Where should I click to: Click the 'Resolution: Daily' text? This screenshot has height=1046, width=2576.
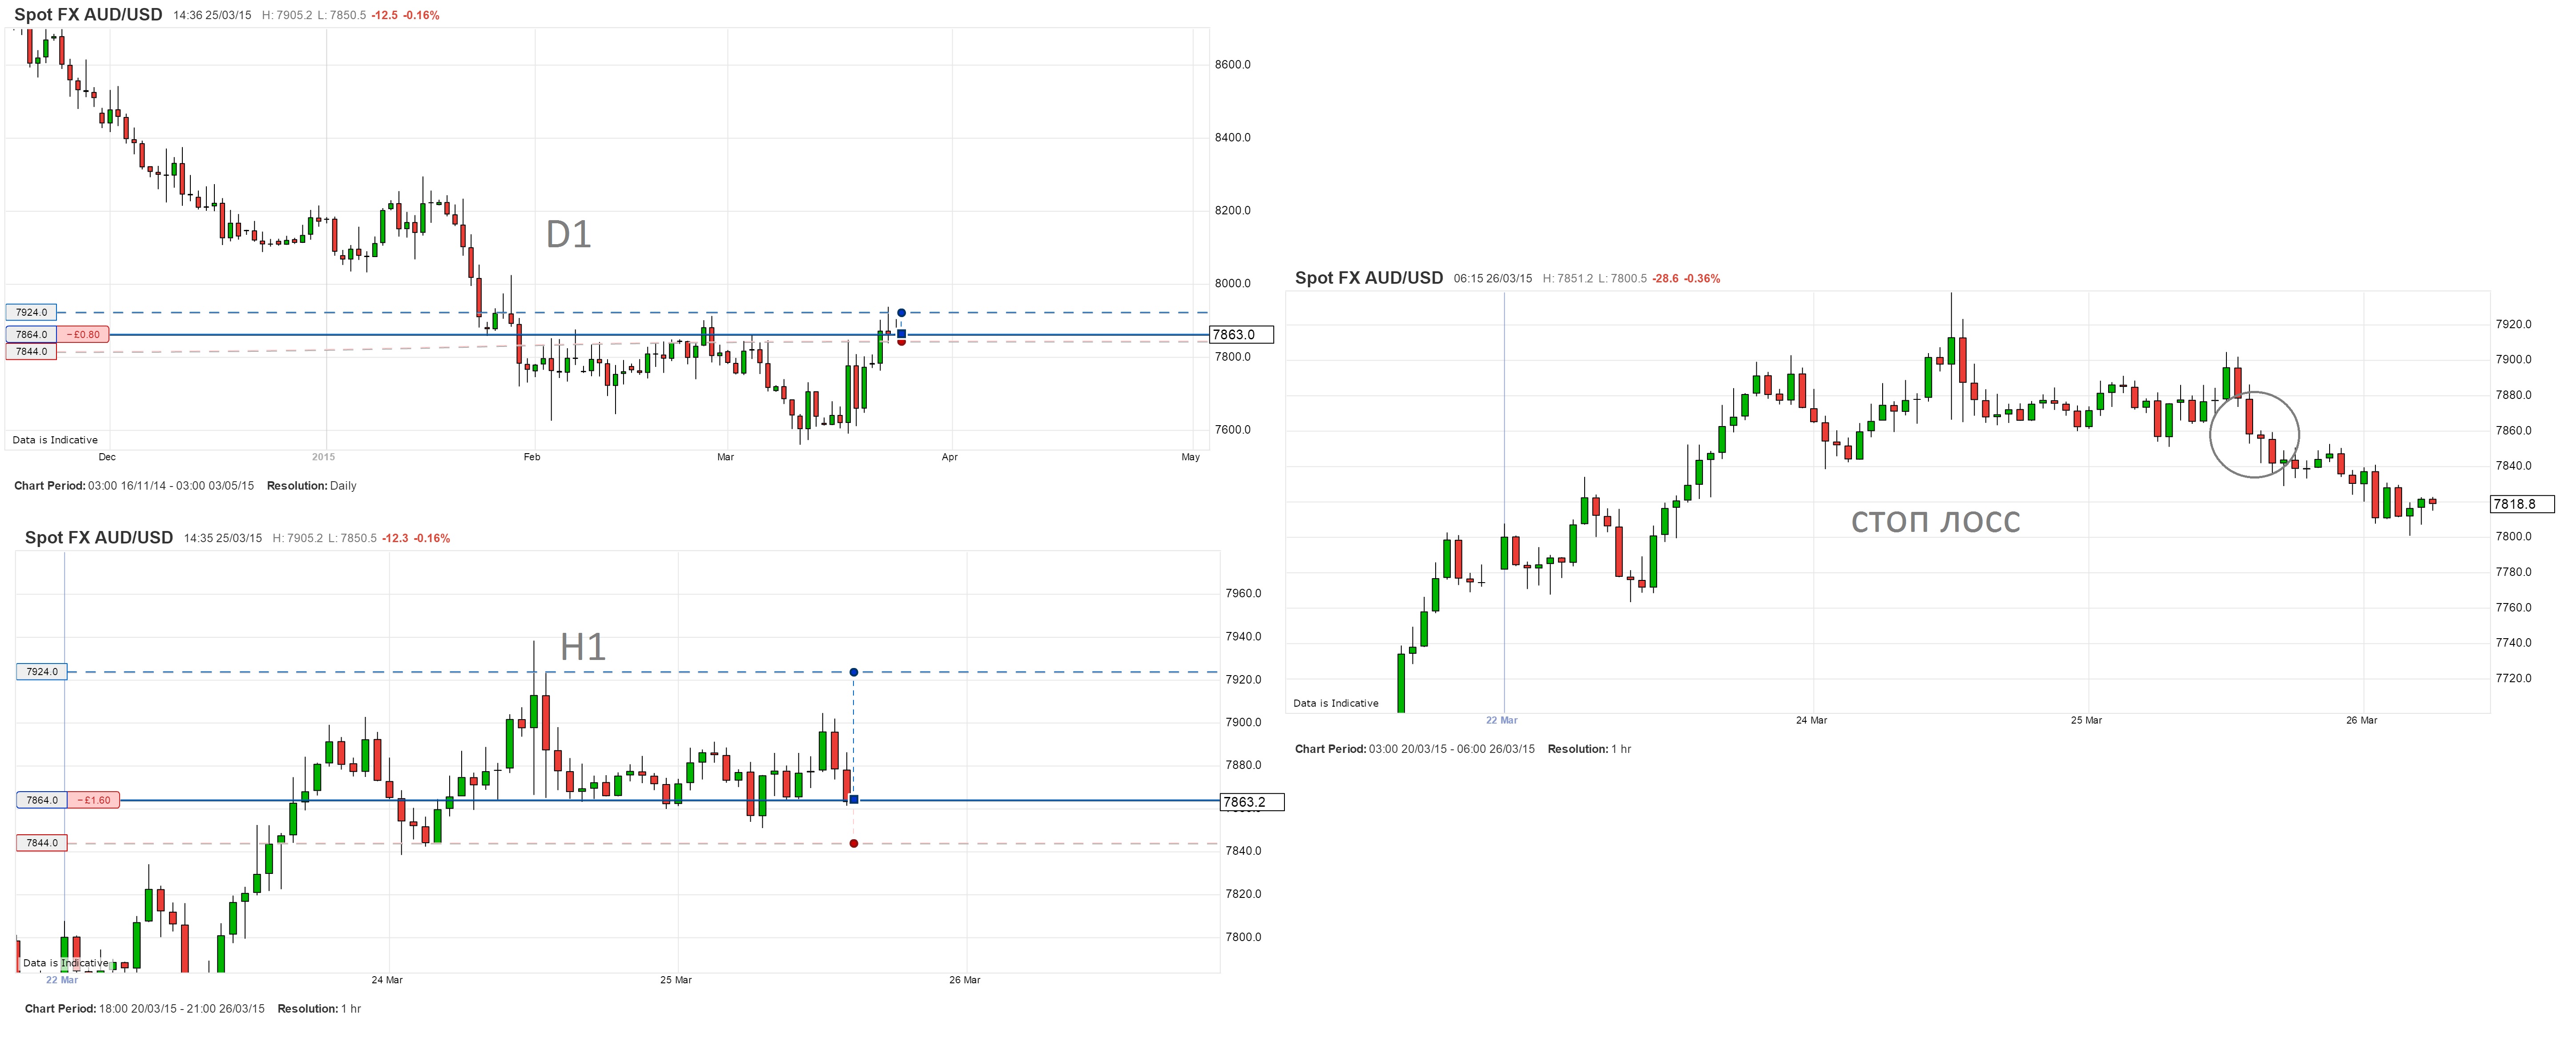click(x=312, y=486)
